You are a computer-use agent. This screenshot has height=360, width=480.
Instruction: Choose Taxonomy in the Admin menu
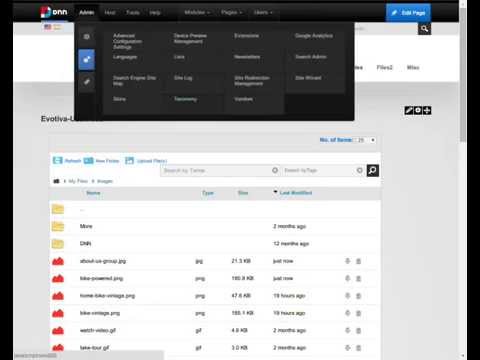coord(185,99)
